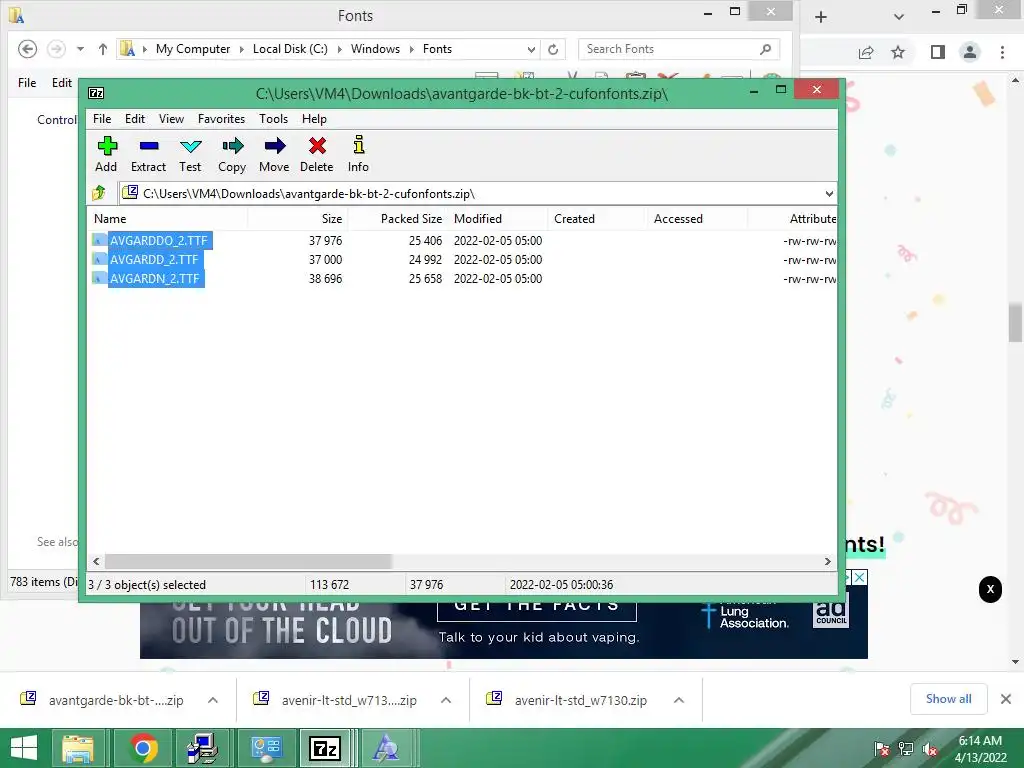
Task: Choose the Move toolbar icon
Action: tap(274, 154)
